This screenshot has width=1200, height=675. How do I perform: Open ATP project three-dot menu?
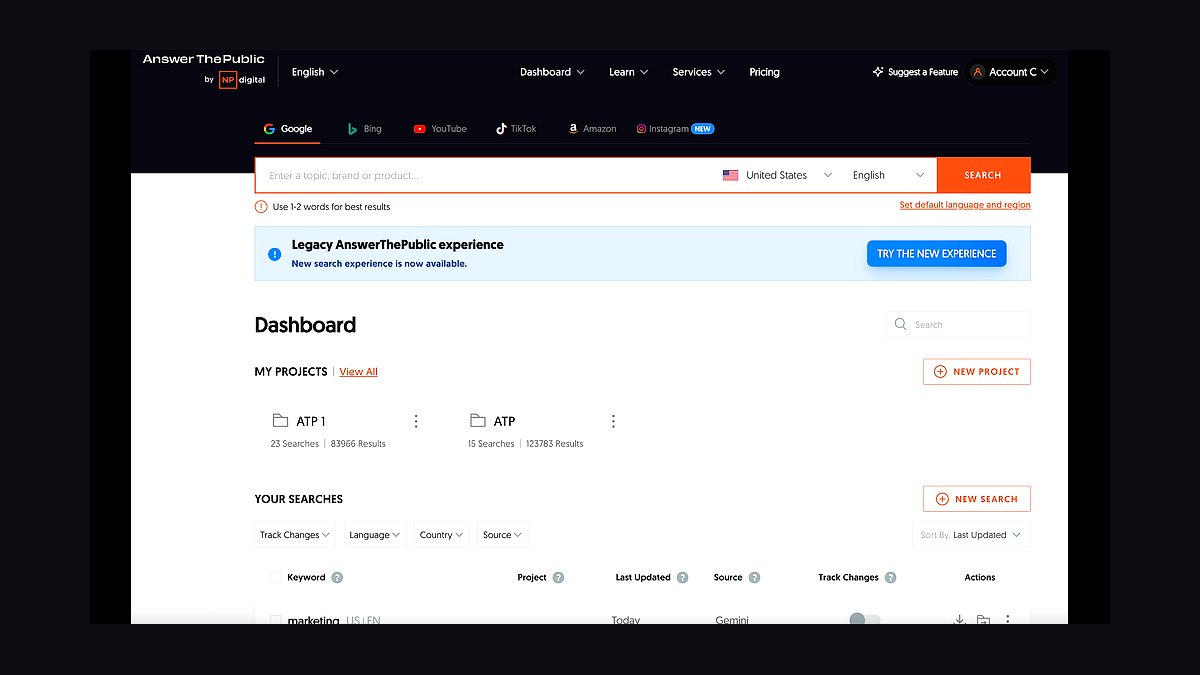pyautogui.click(x=613, y=421)
